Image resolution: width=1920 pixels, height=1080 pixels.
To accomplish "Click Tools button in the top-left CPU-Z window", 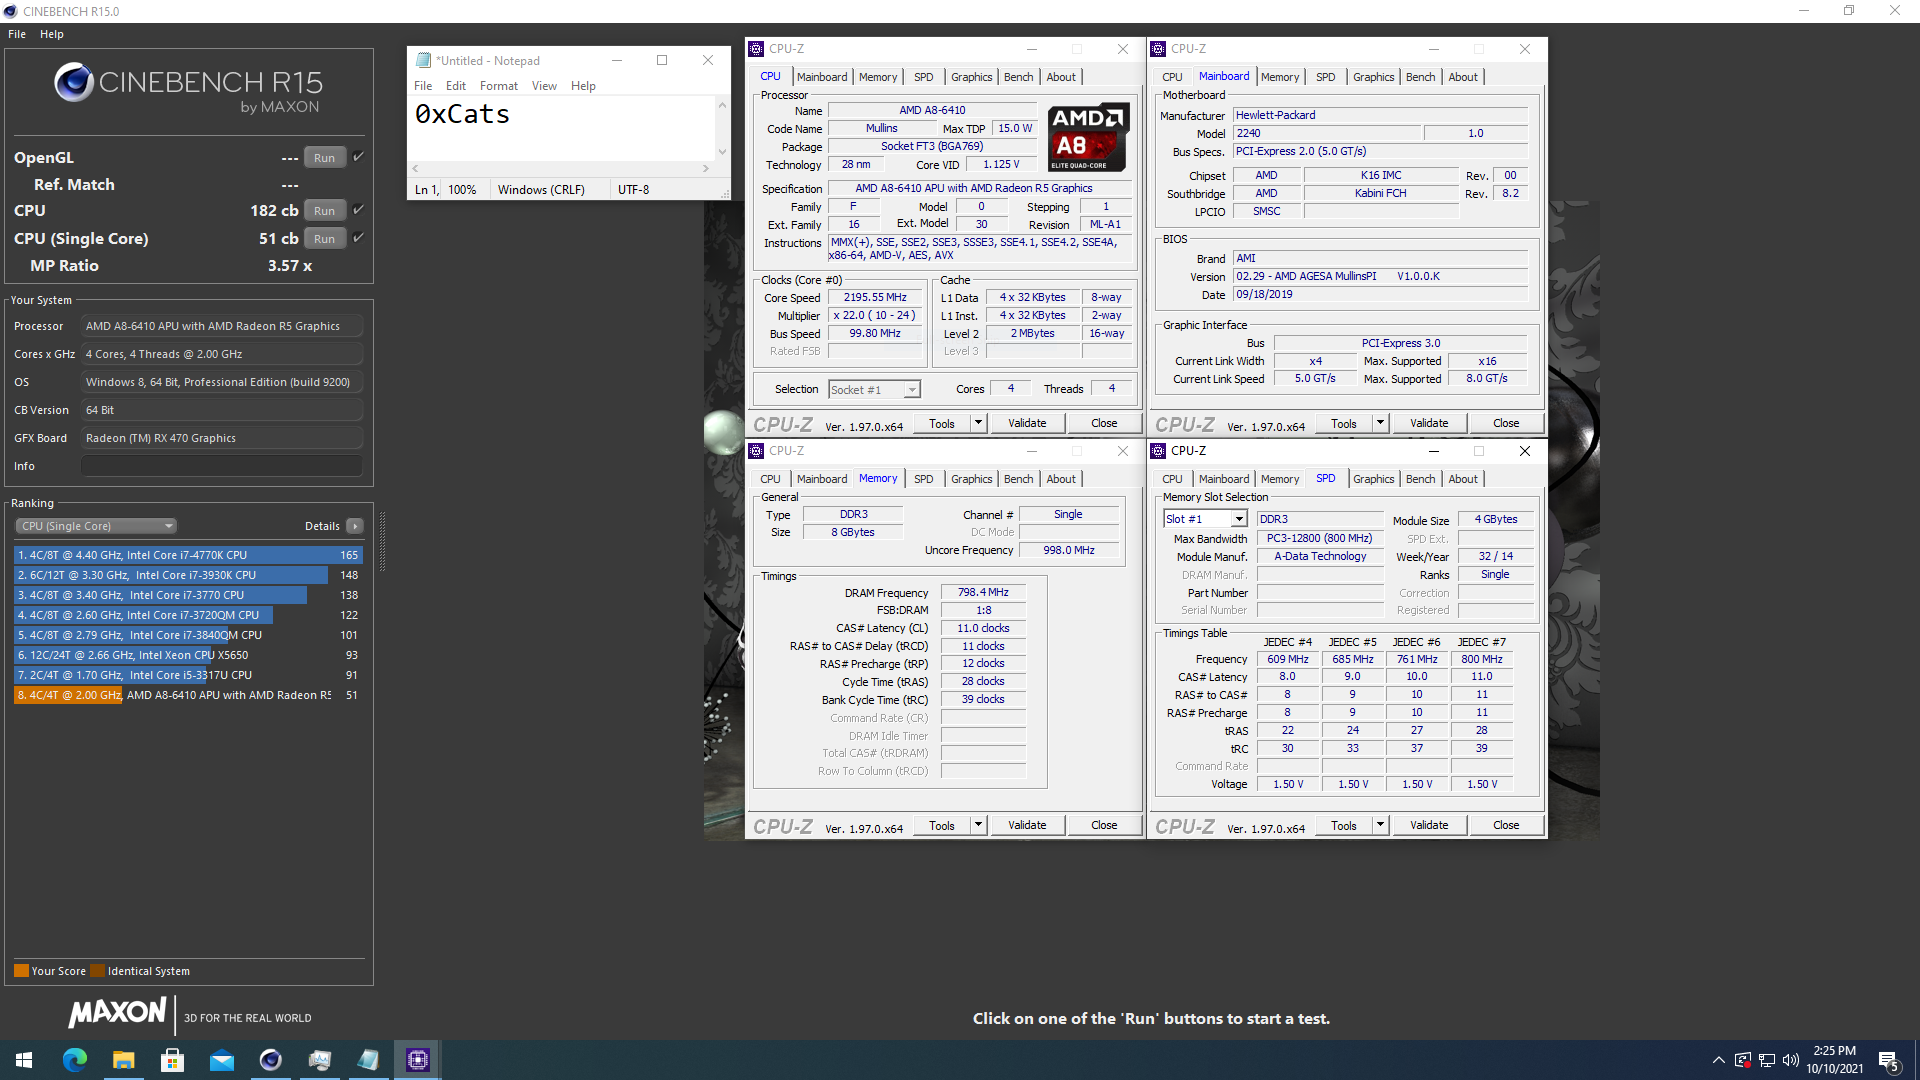I will (x=942, y=423).
